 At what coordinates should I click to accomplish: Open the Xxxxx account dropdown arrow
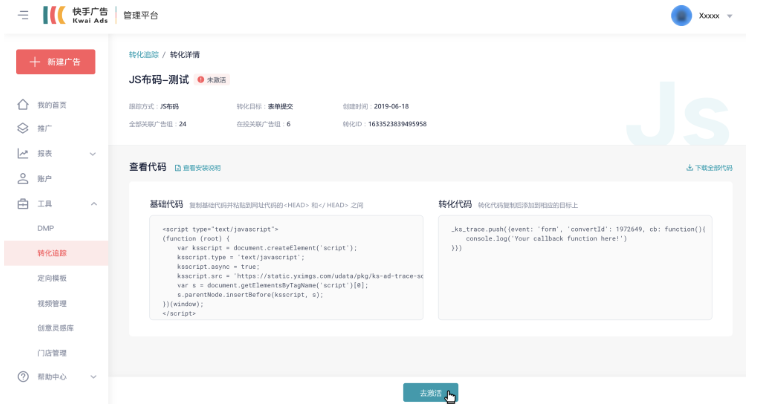click(x=730, y=17)
